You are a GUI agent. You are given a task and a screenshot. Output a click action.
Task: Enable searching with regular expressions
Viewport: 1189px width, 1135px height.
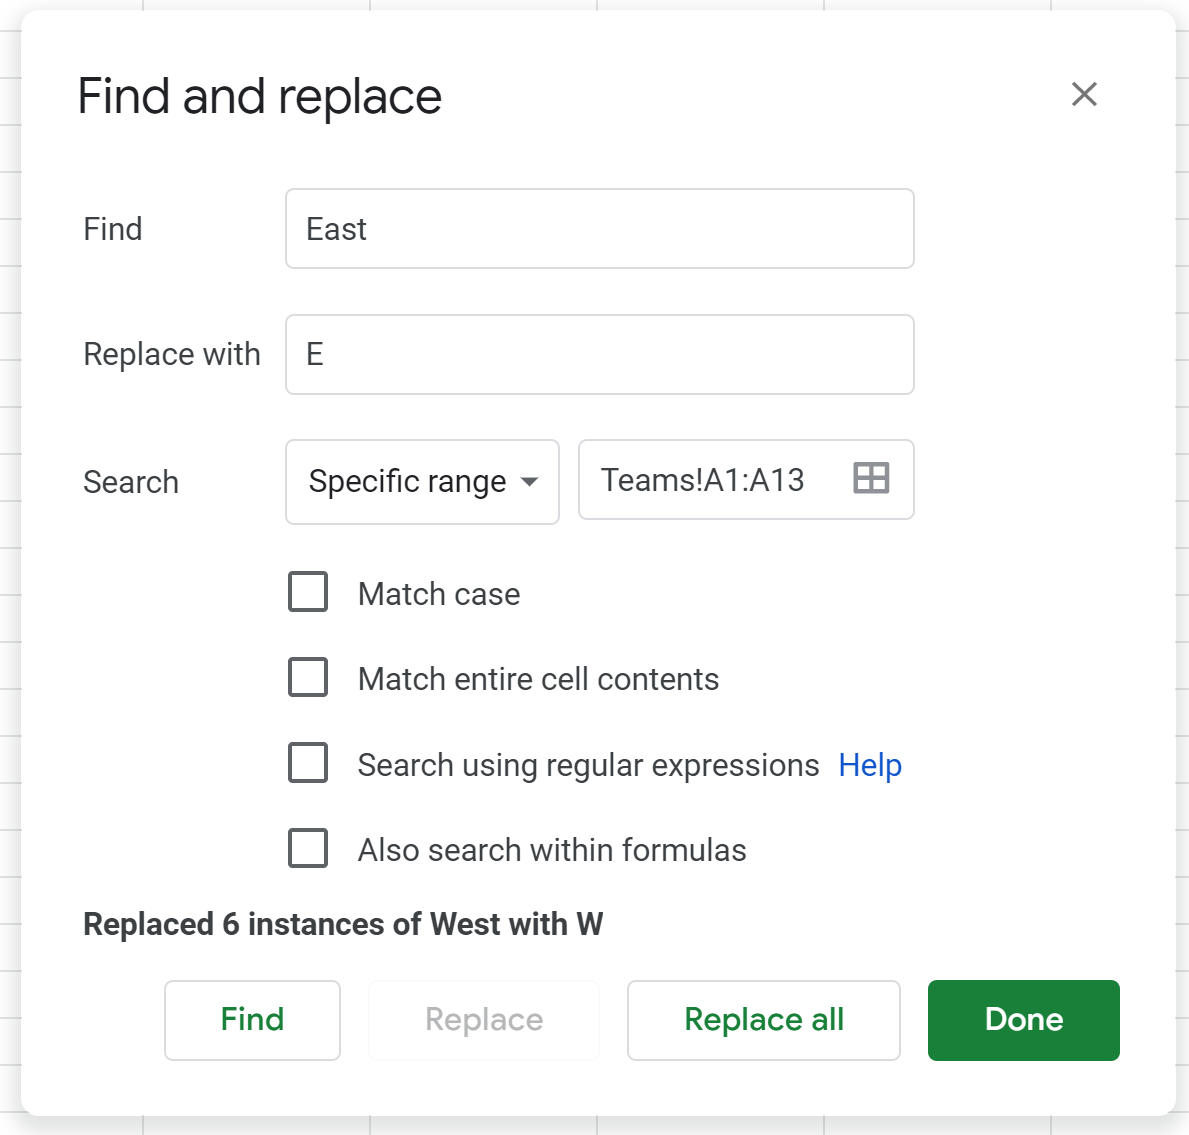tap(308, 763)
